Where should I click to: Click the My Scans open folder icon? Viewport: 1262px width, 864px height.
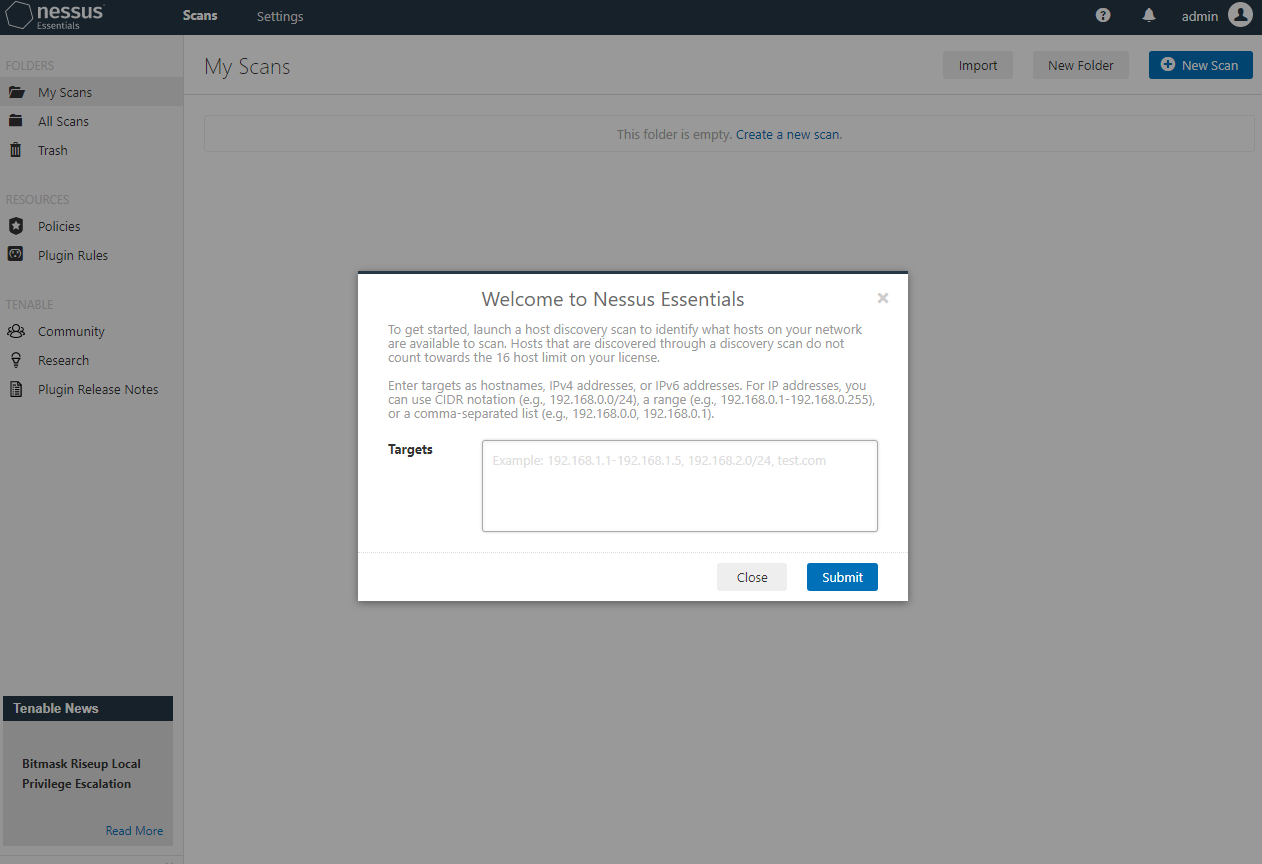(x=16, y=92)
